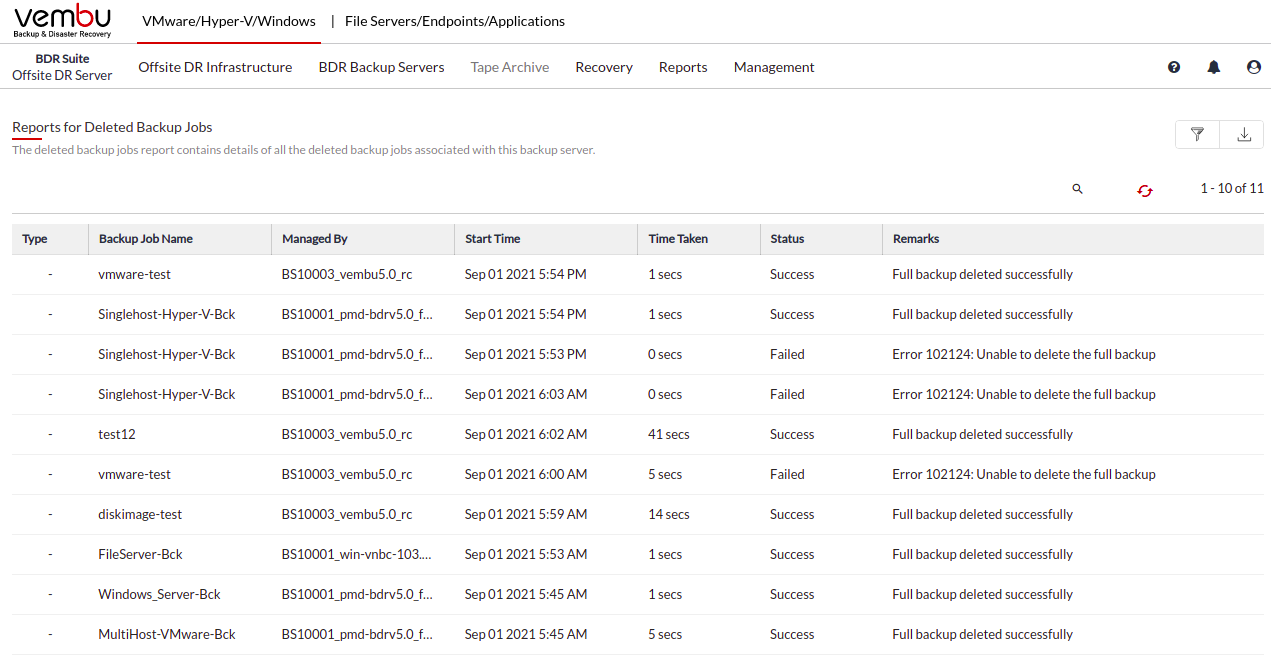This screenshot has height=659, width=1271.
Task: Switch to VMware/Hyper-V/Windows tab
Action: click(x=229, y=21)
